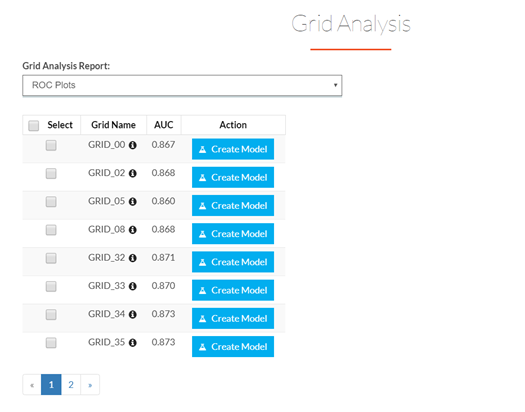Image resolution: width=525 pixels, height=412 pixels.
Task: Create Model for GRID_35
Action: (x=233, y=346)
